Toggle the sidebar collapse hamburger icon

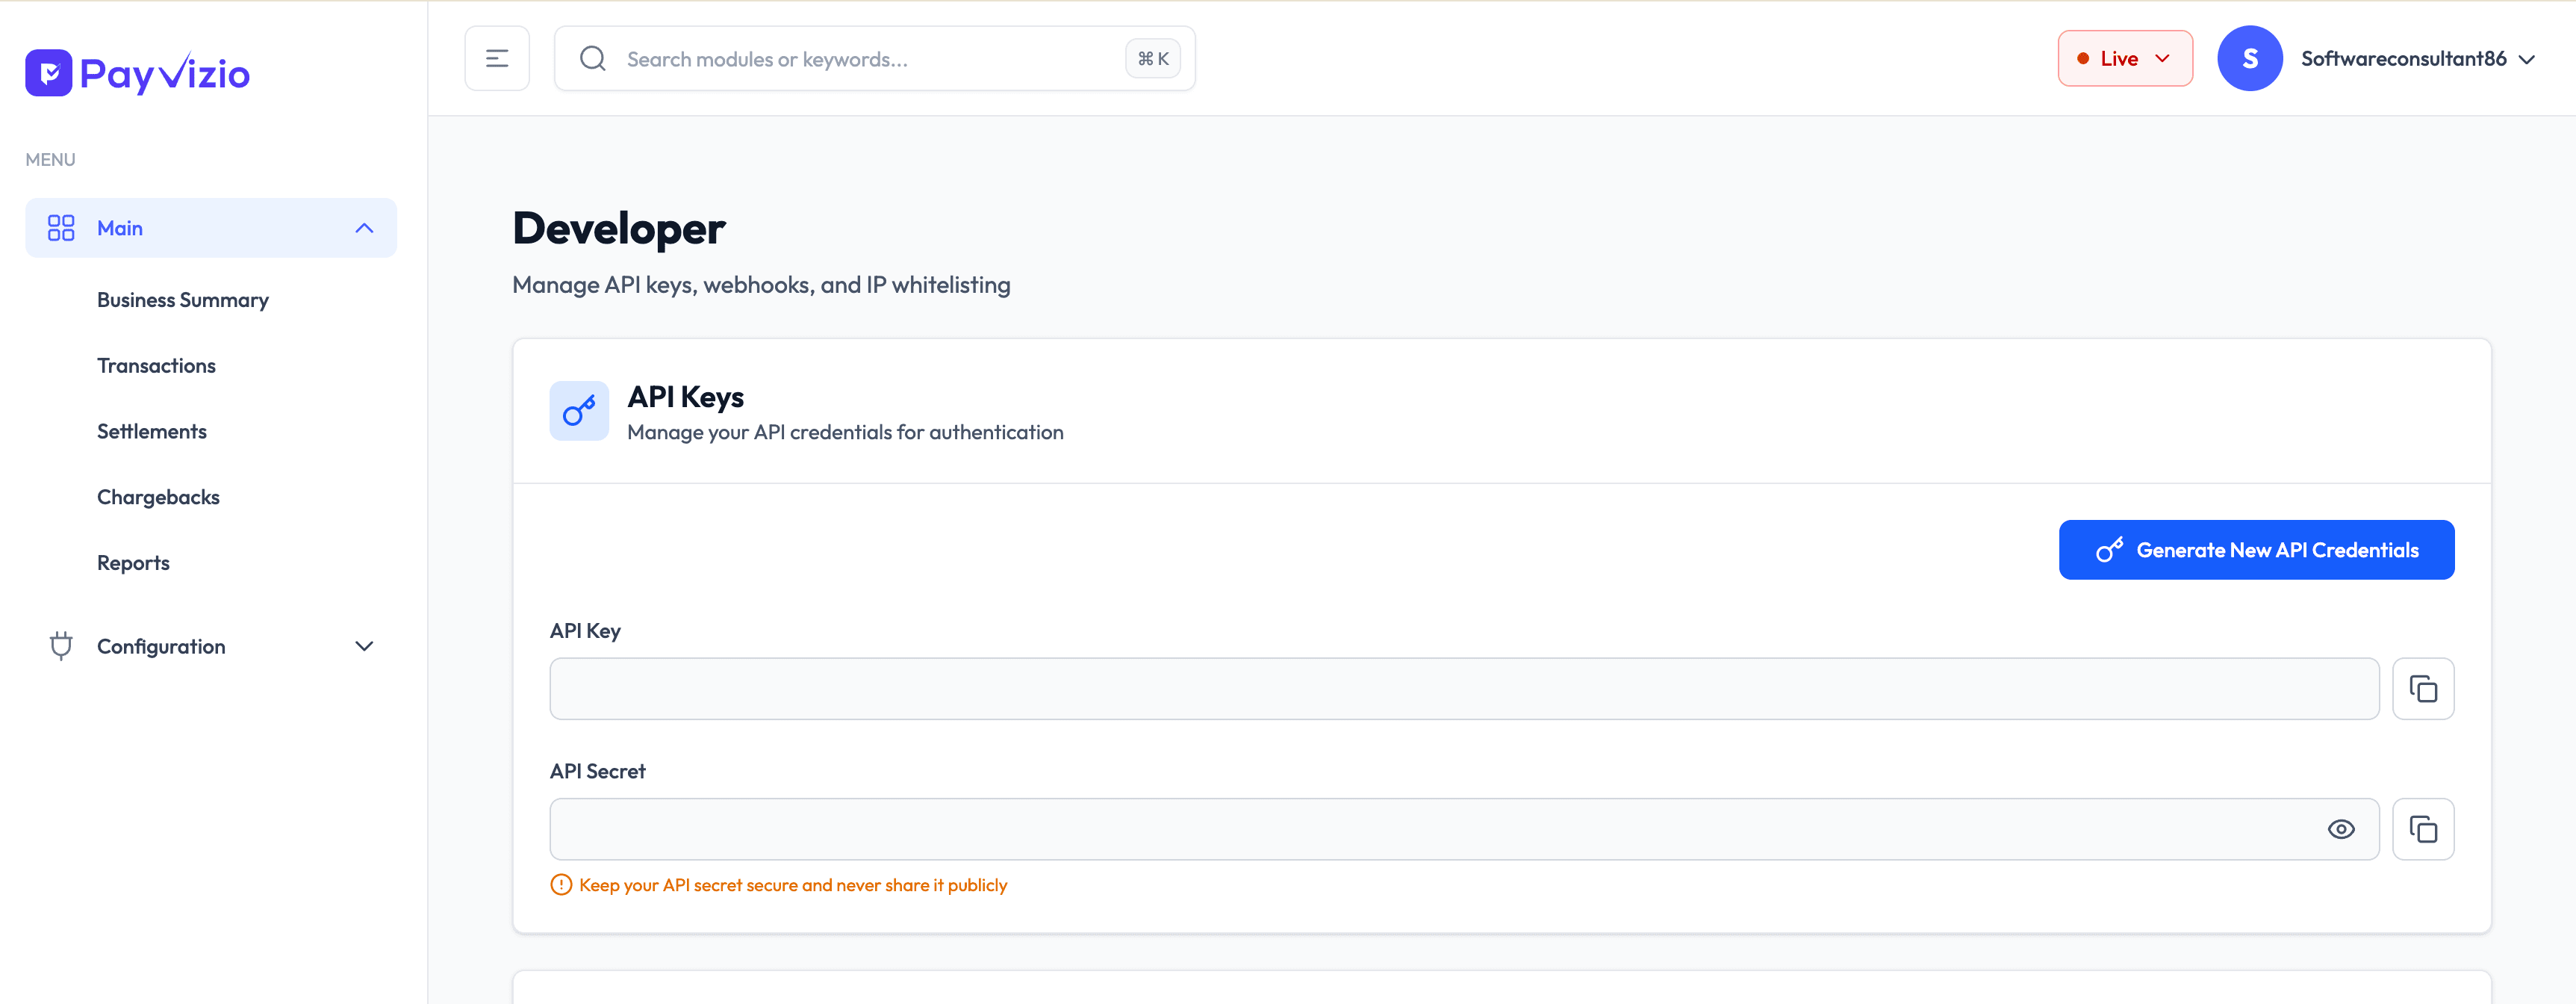(x=497, y=59)
